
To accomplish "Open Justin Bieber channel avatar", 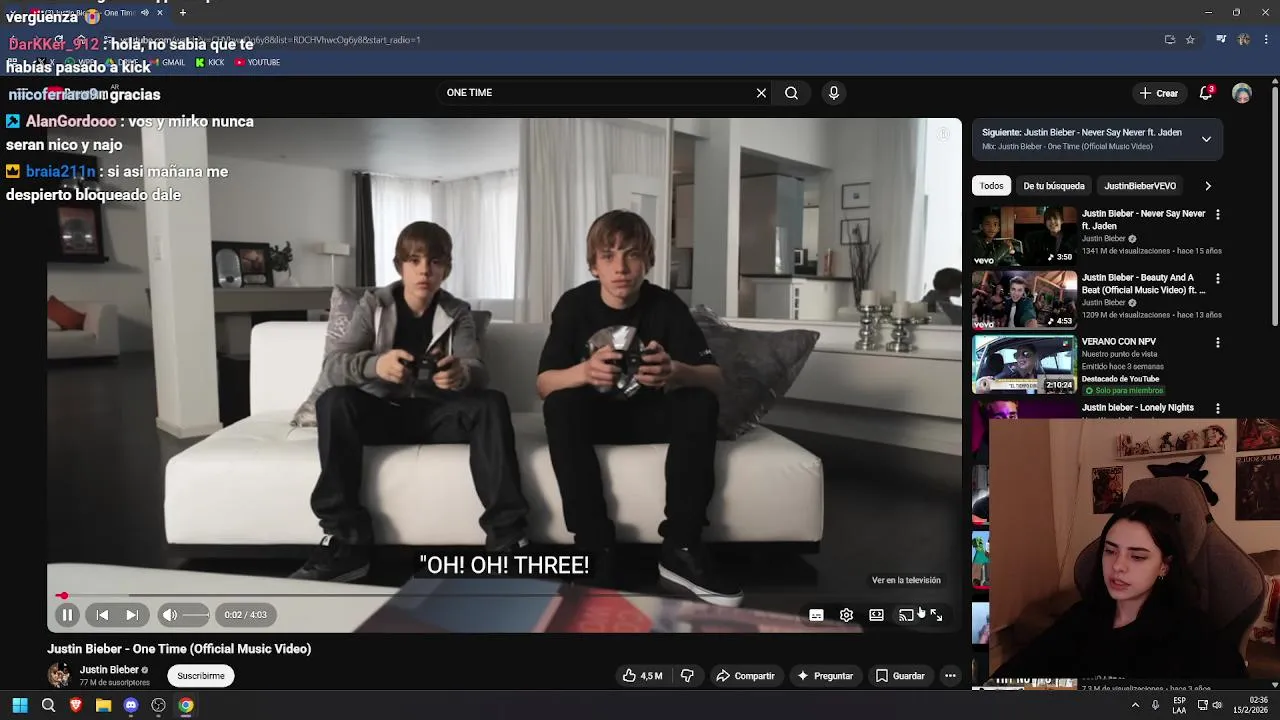I will 60,676.
